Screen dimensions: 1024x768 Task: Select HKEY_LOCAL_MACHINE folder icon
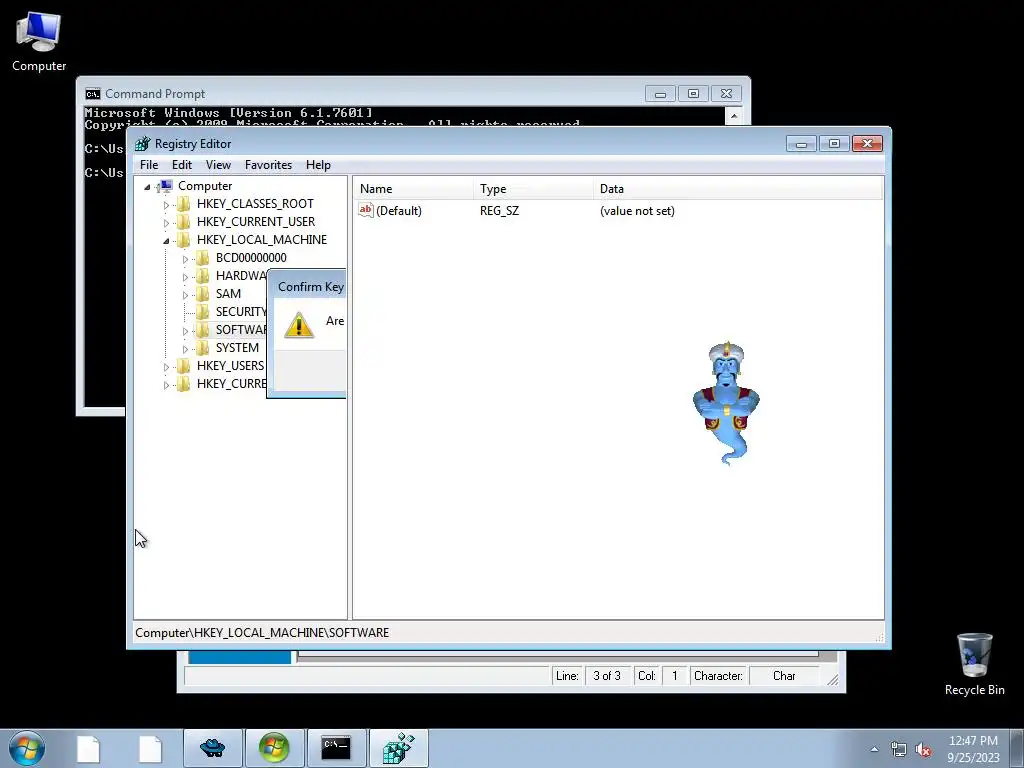(184, 240)
